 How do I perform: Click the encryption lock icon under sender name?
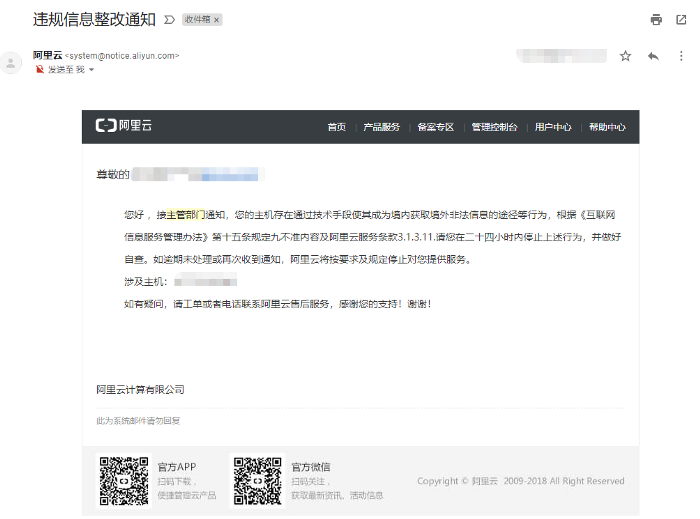[x=40, y=70]
